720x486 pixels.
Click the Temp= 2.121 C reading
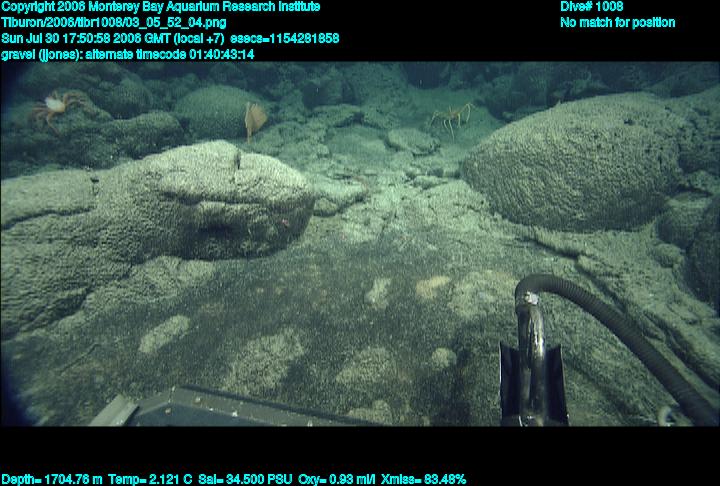(x=150, y=479)
